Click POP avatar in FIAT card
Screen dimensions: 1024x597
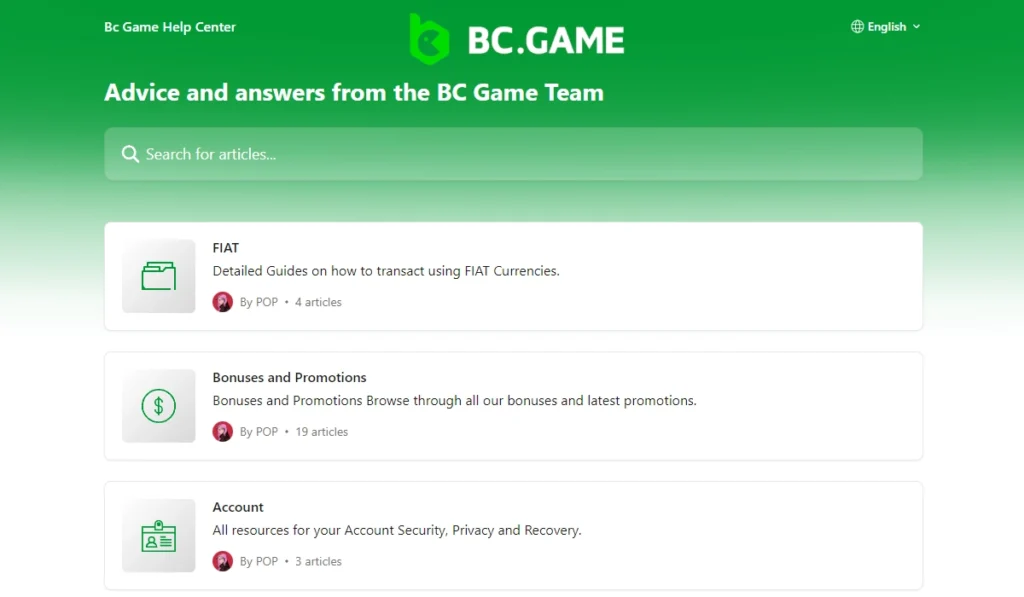[x=223, y=302]
